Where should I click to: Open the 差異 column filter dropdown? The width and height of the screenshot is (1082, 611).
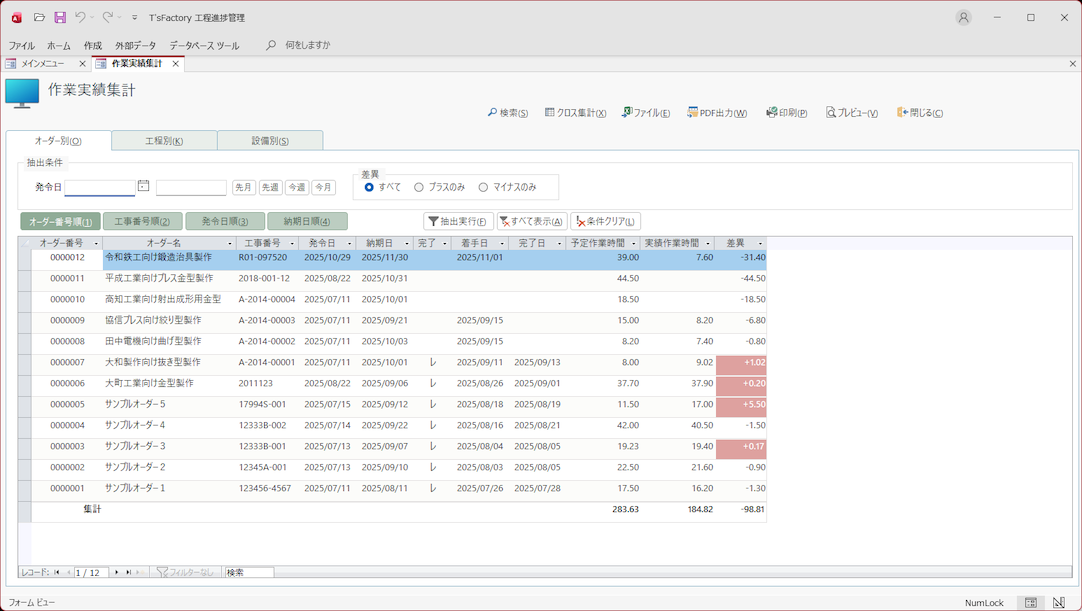[x=760, y=244]
